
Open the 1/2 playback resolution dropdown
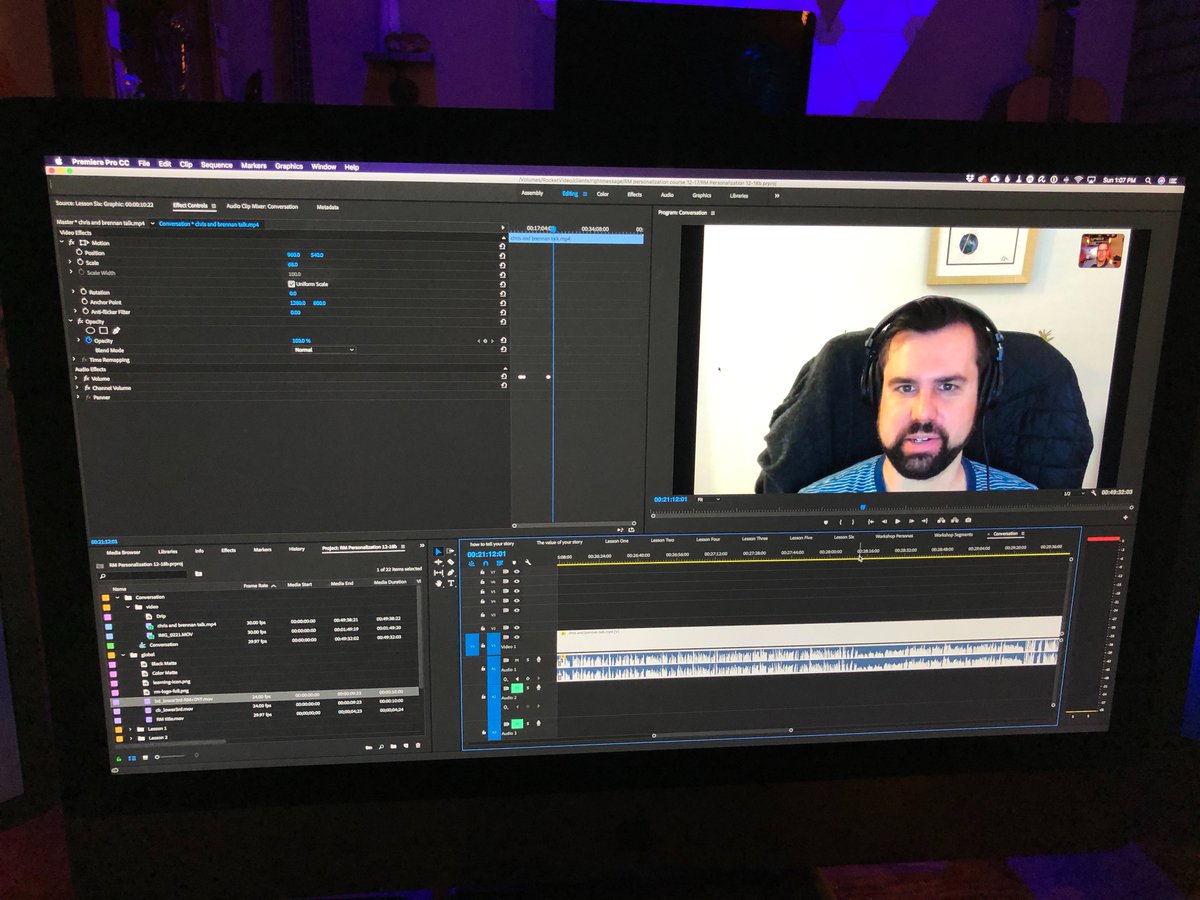(1074, 493)
